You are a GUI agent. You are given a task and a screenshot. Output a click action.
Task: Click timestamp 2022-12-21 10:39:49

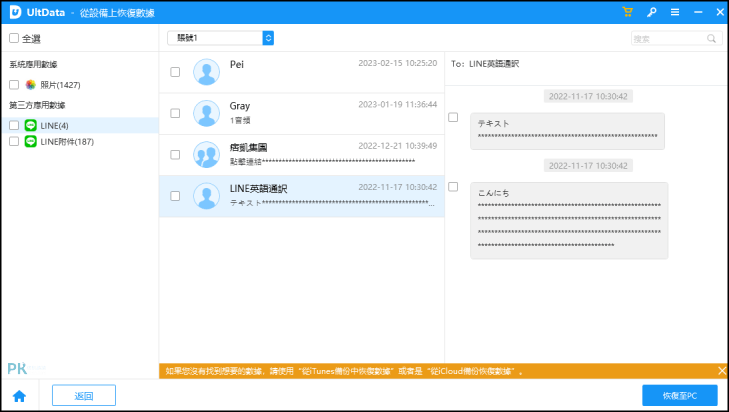pos(398,146)
